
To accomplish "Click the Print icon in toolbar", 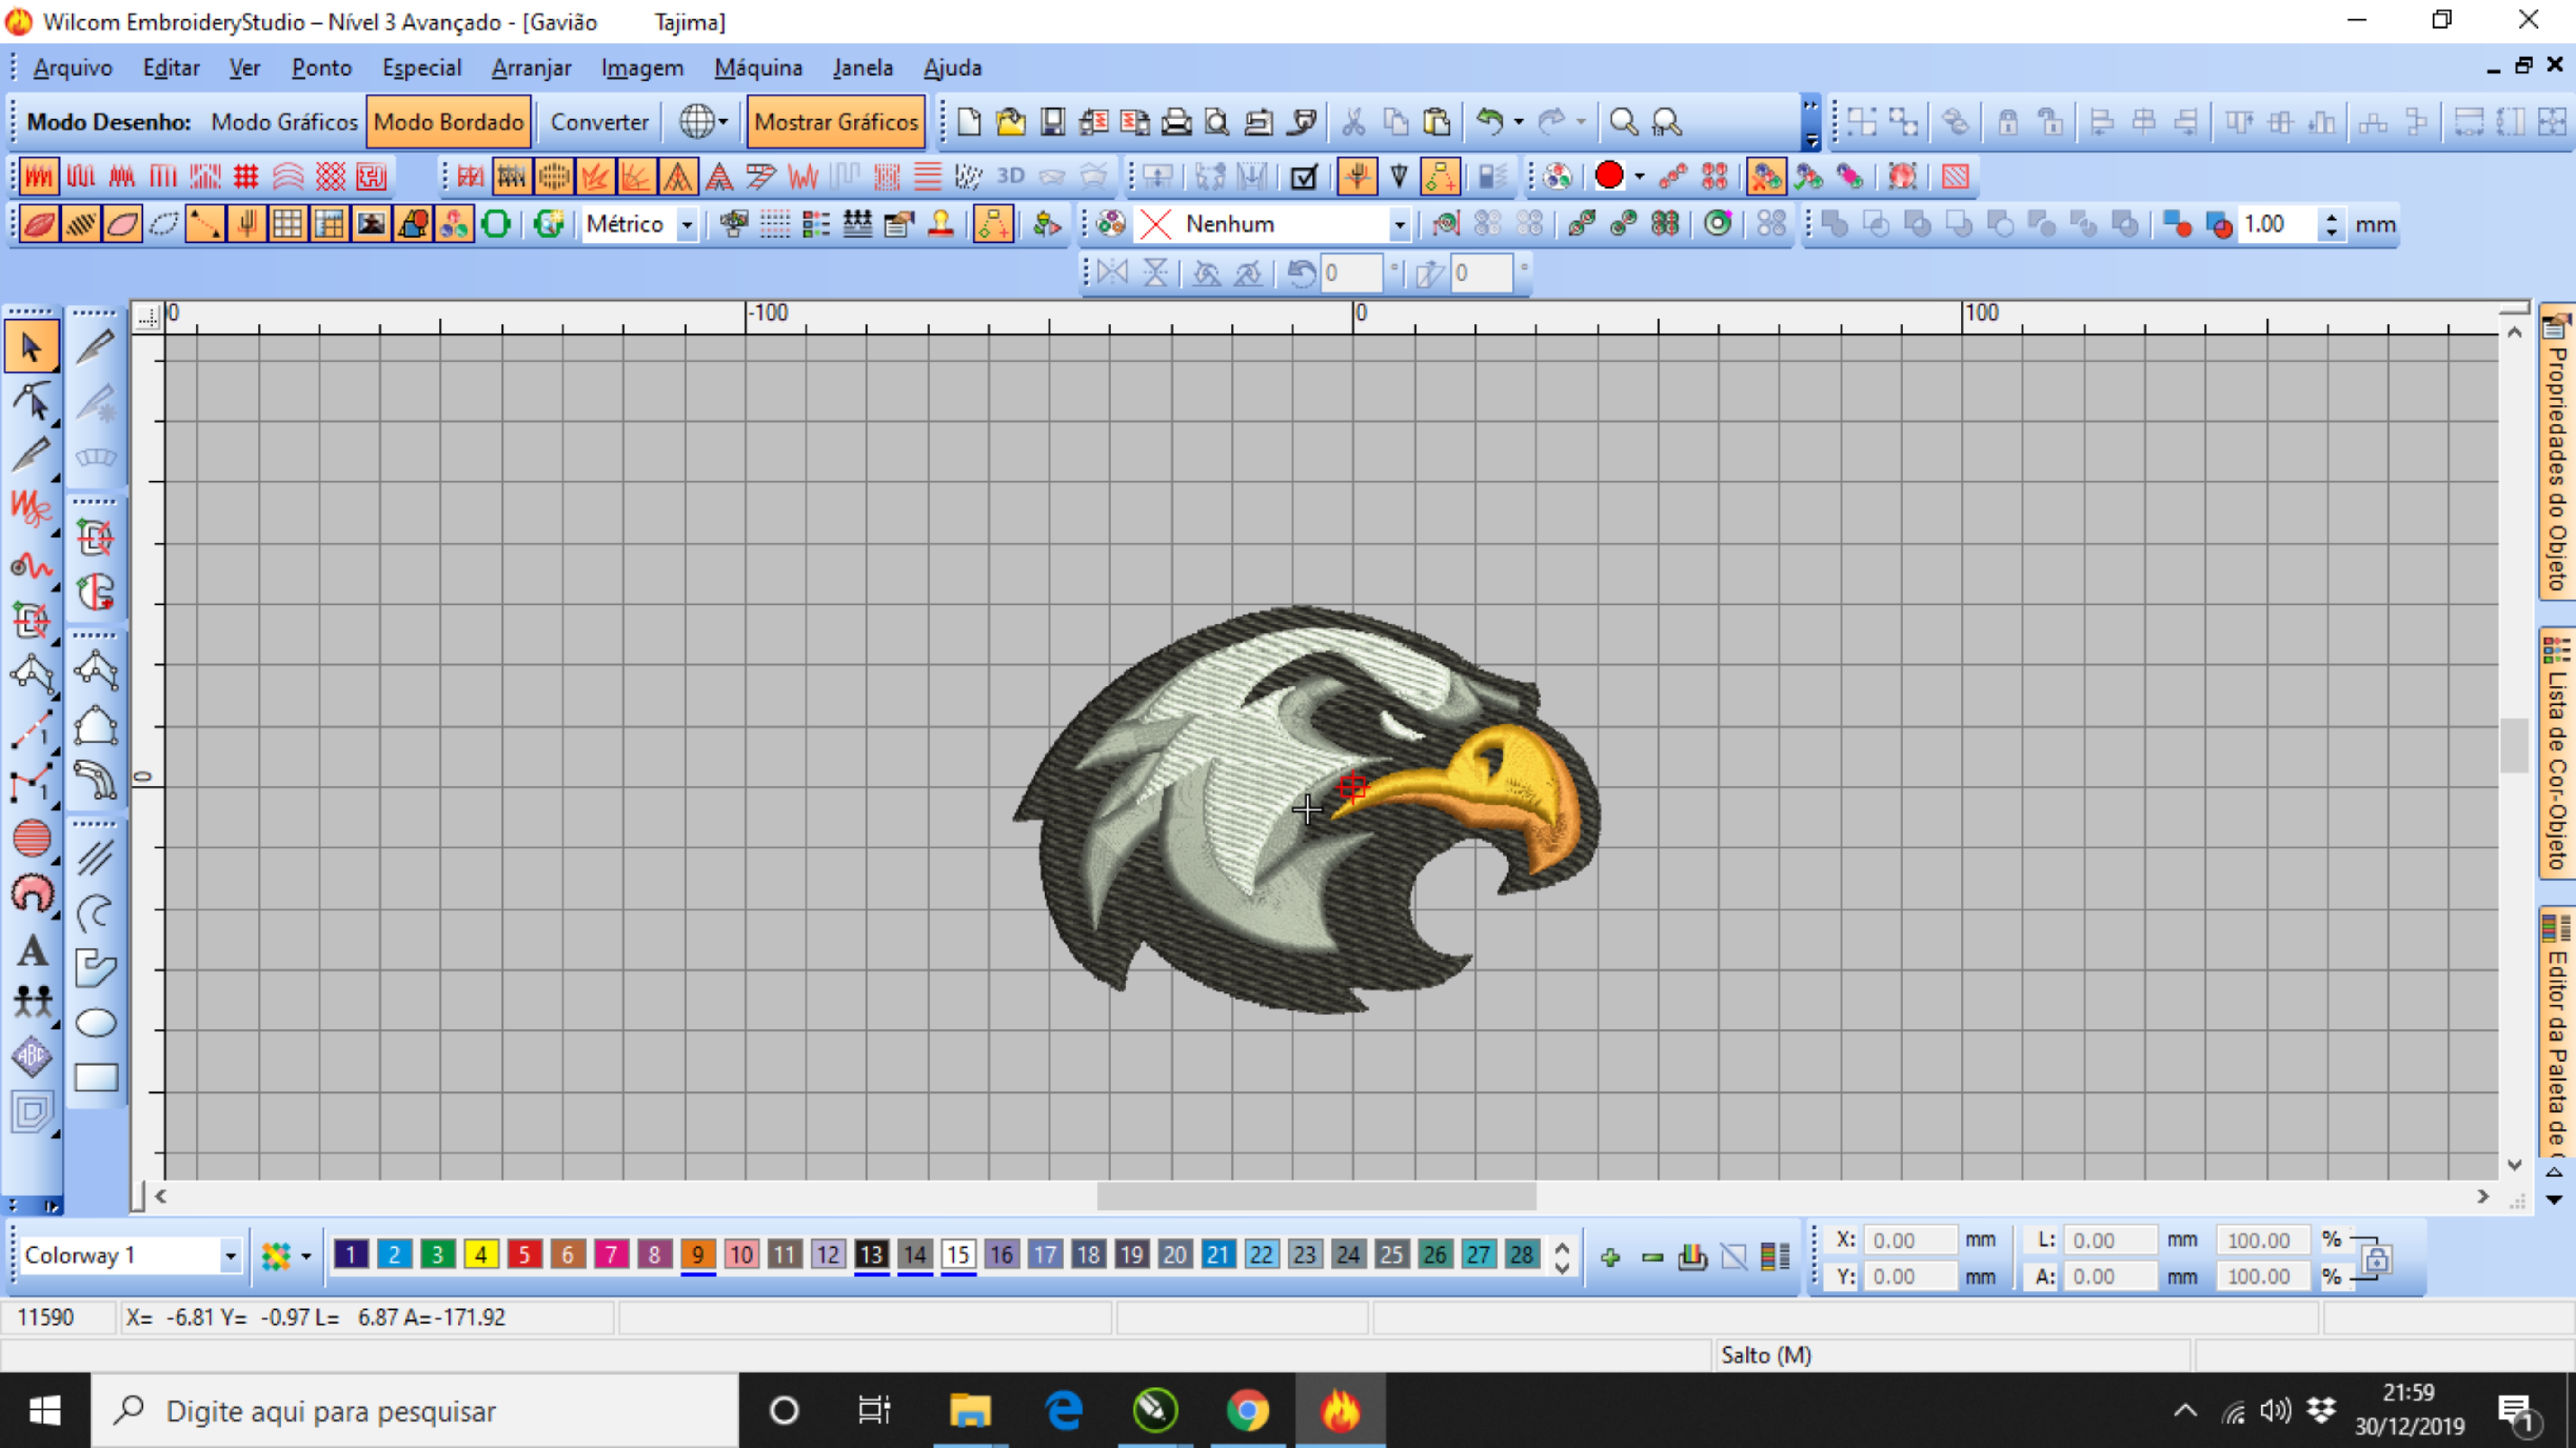I will tap(1176, 122).
